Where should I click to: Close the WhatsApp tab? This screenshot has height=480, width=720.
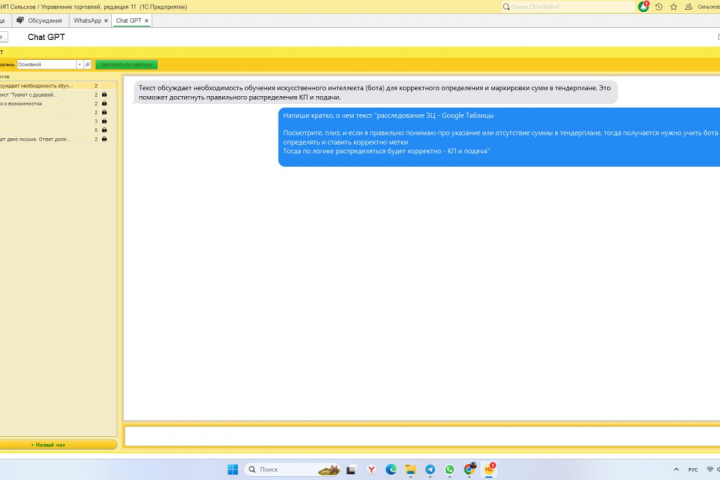click(x=106, y=21)
